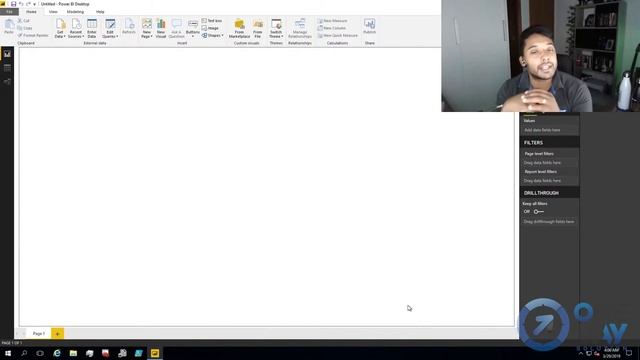Open the taskbar clock and date
Image resolution: width=640 pixels, height=360 pixels.
[611, 353]
